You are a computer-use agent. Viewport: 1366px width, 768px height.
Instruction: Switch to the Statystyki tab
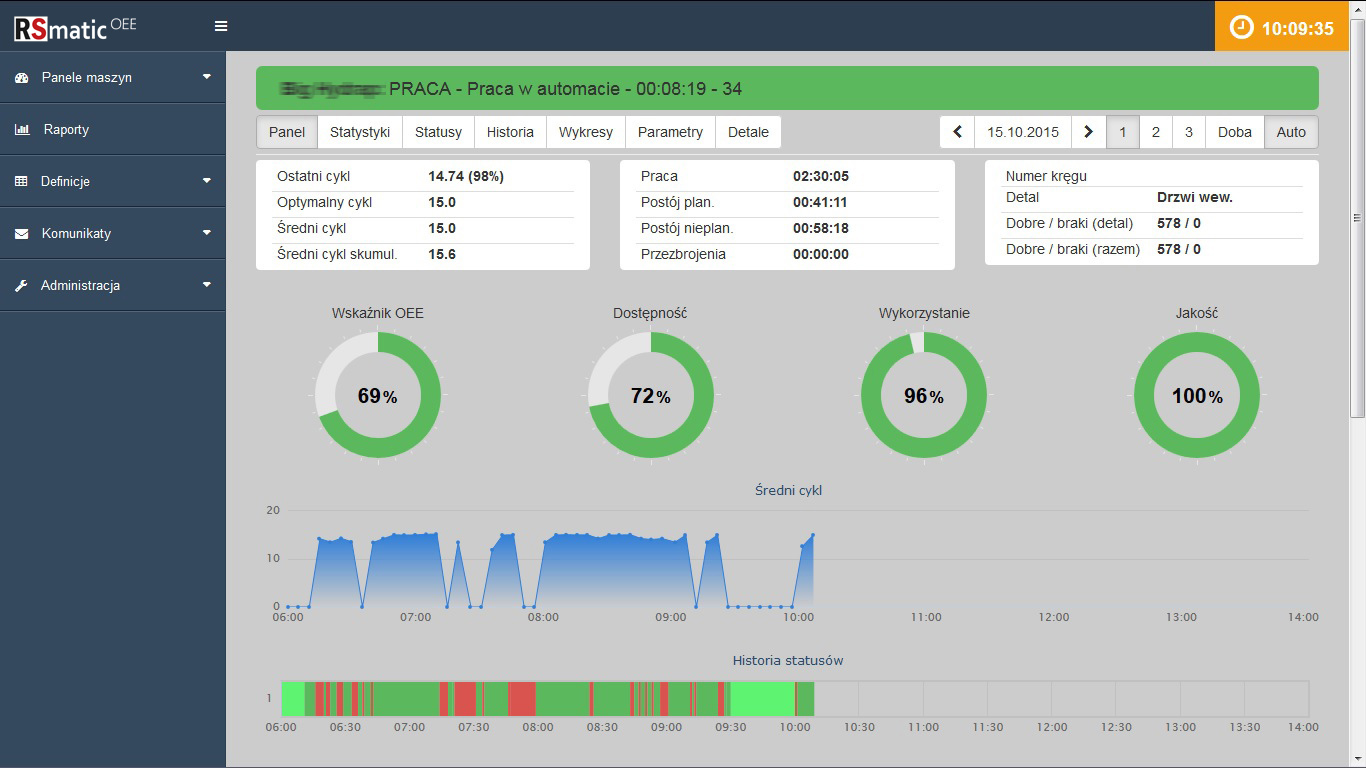tap(360, 132)
